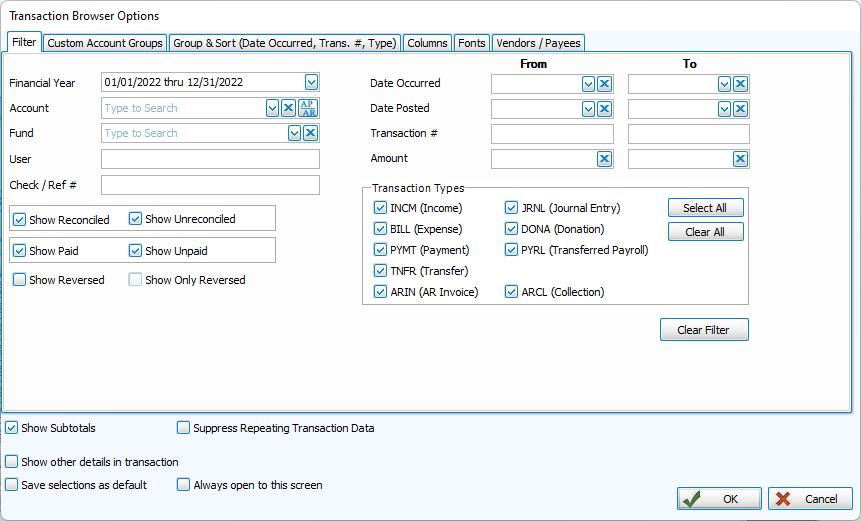Open the Vendors / Payees tab

537,43
